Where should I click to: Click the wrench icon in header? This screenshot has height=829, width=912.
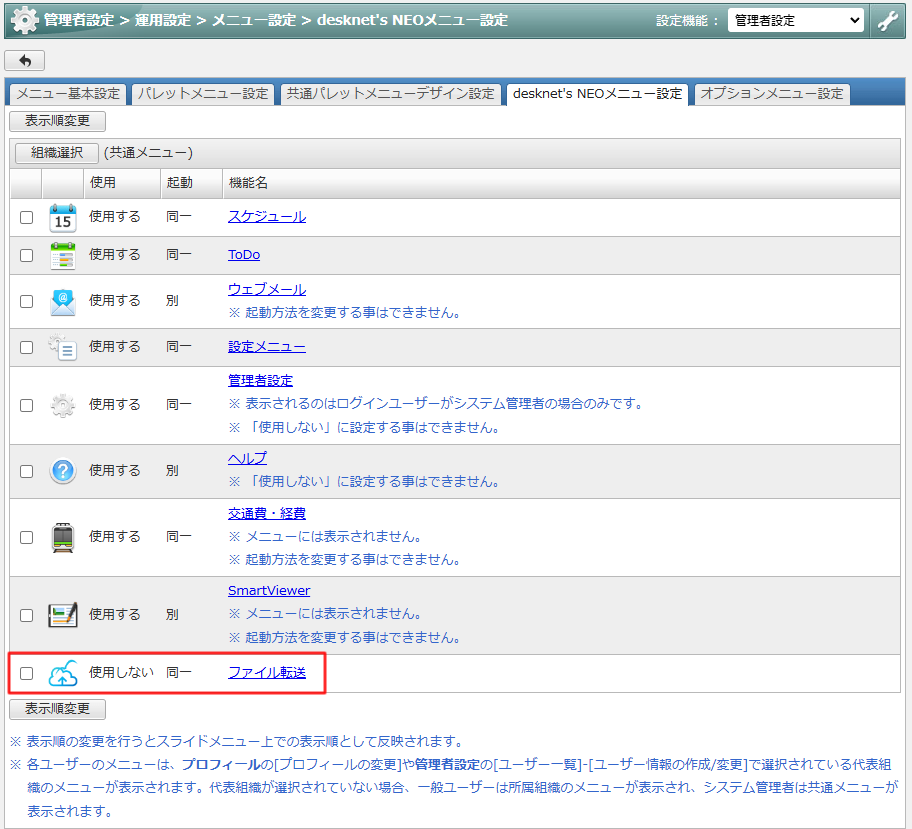coord(887,20)
